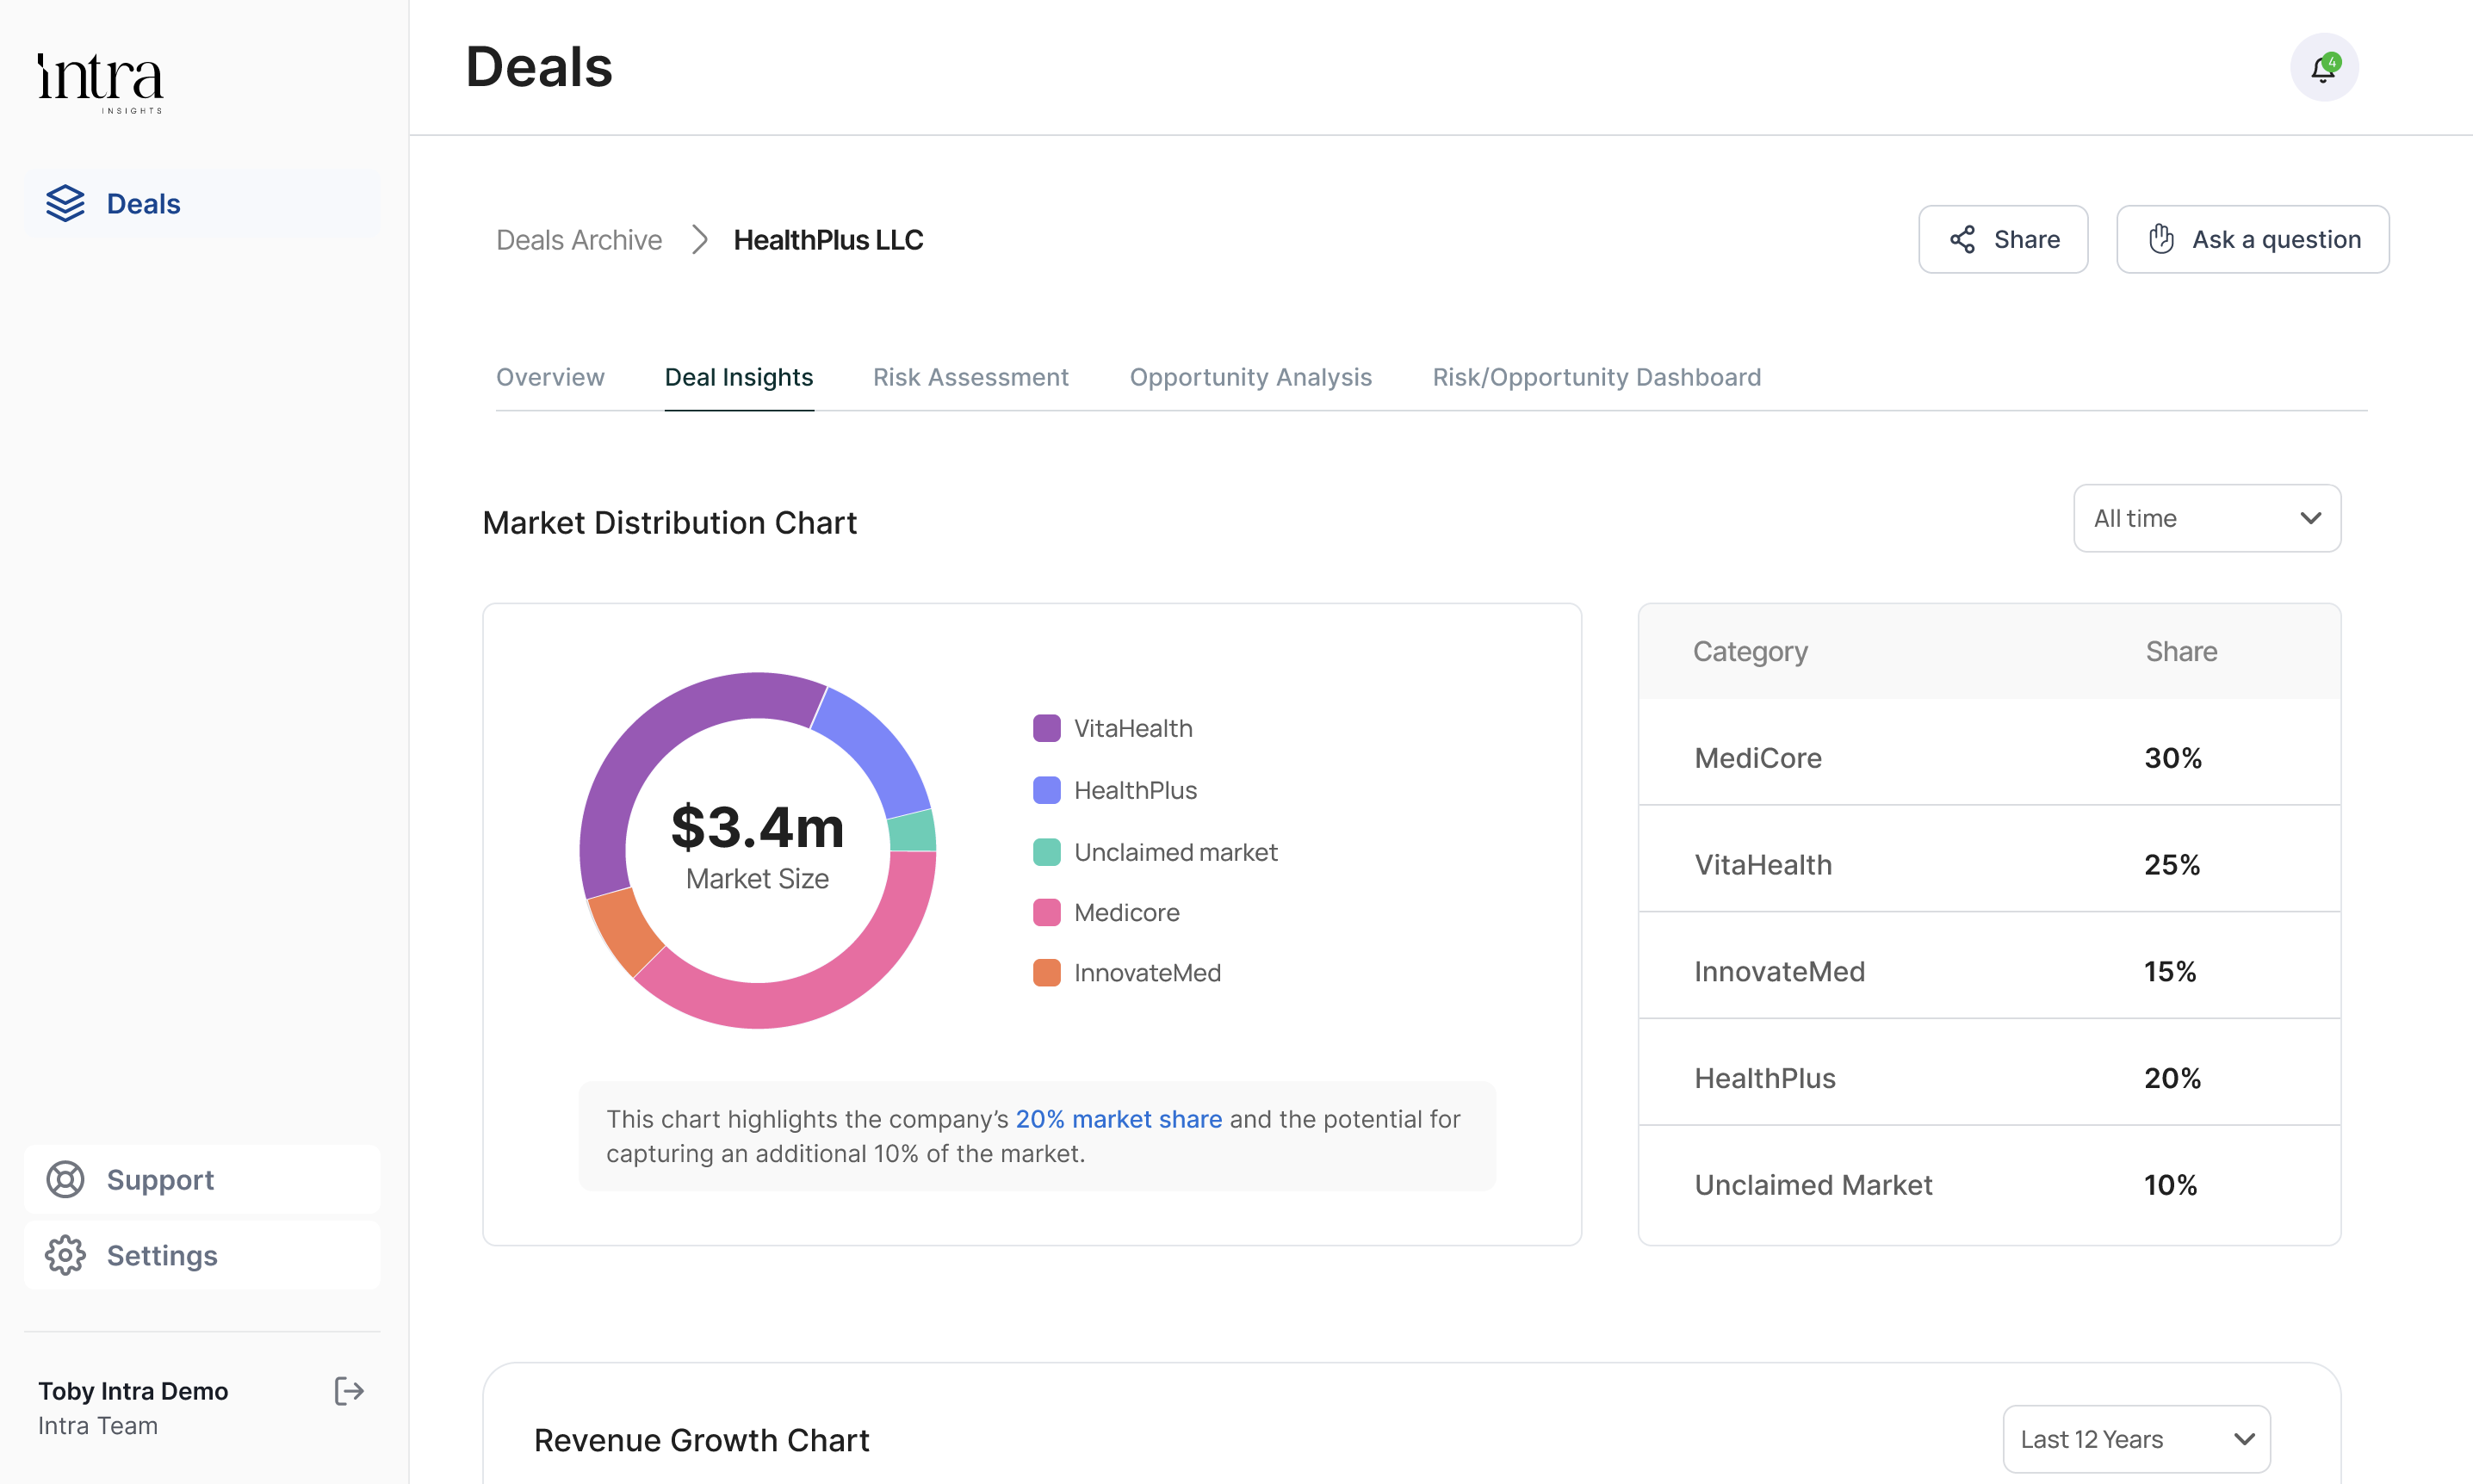Viewport: 2473px width, 1484px height.
Task: Click the notification bell icon
Action: 2323,68
